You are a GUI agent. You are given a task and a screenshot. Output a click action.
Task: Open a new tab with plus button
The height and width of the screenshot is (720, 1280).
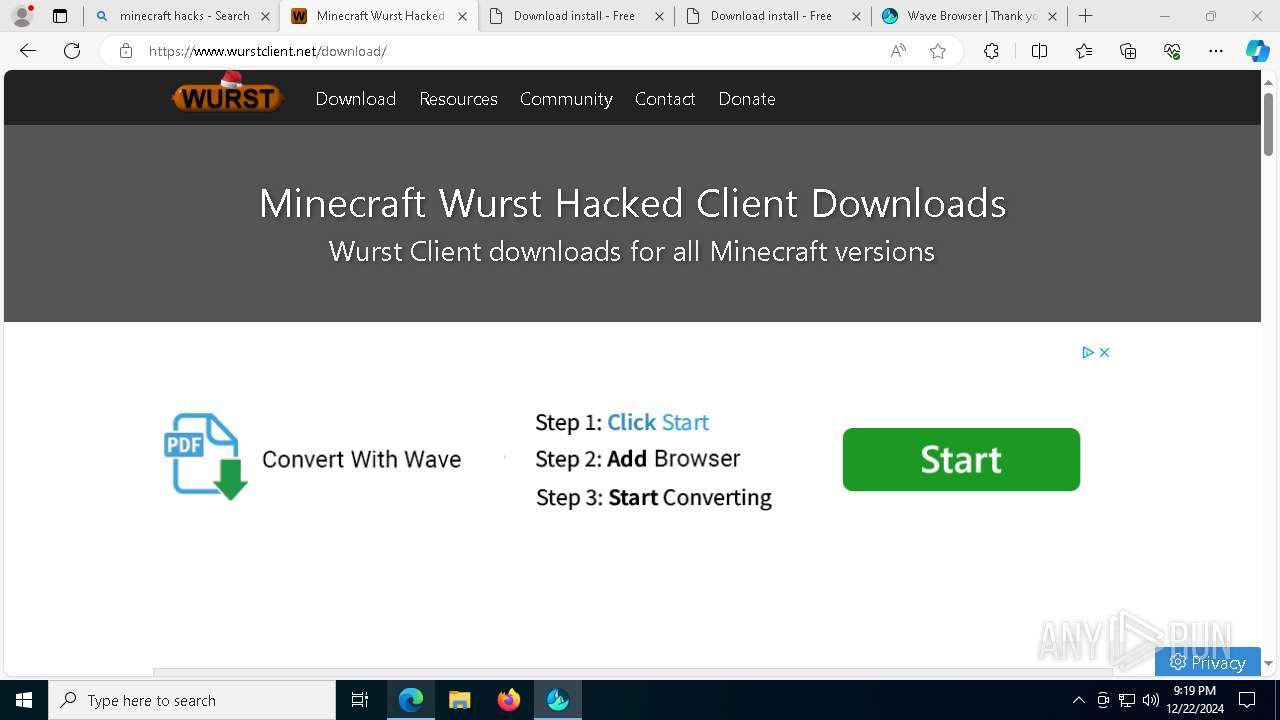1086,16
